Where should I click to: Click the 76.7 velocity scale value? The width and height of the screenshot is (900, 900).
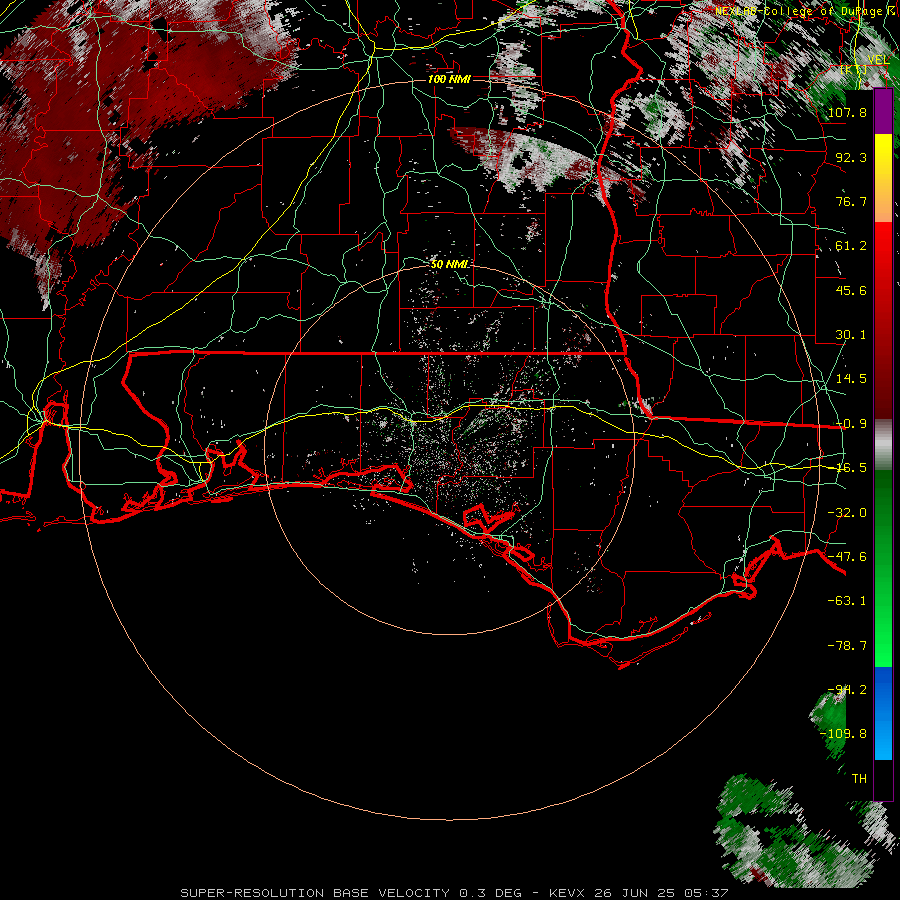coord(851,201)
